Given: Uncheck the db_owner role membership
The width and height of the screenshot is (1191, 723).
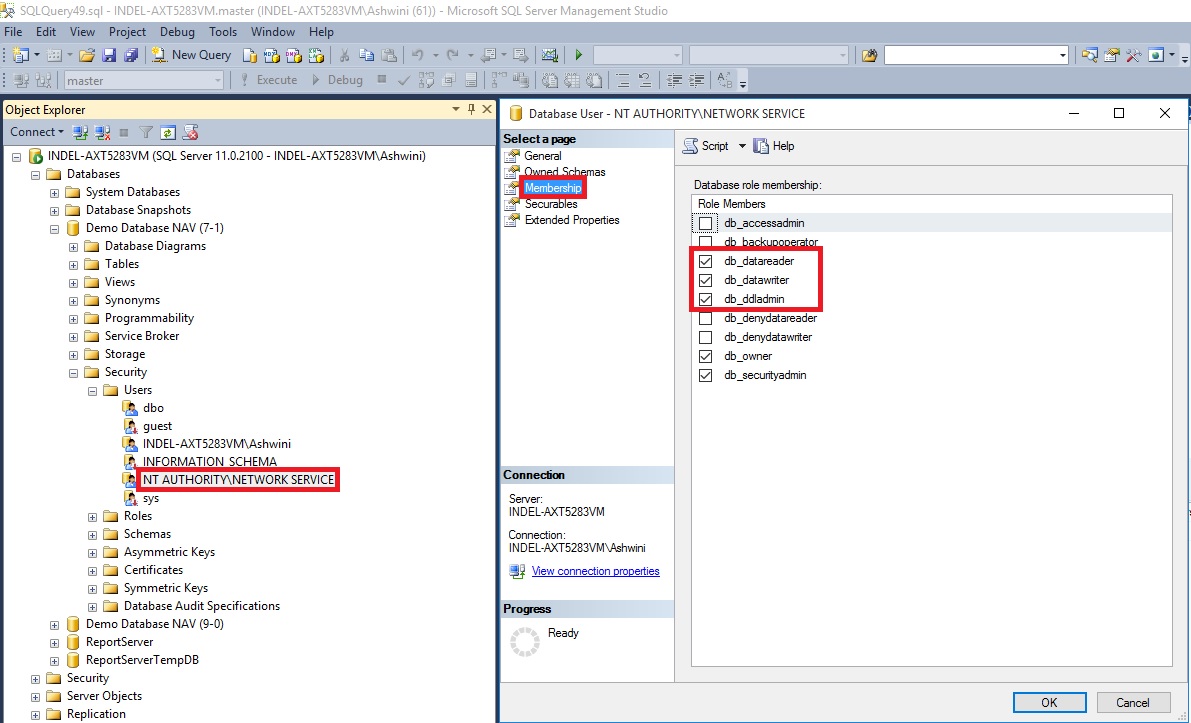Looking at the screenshot, I should (706, 356).
